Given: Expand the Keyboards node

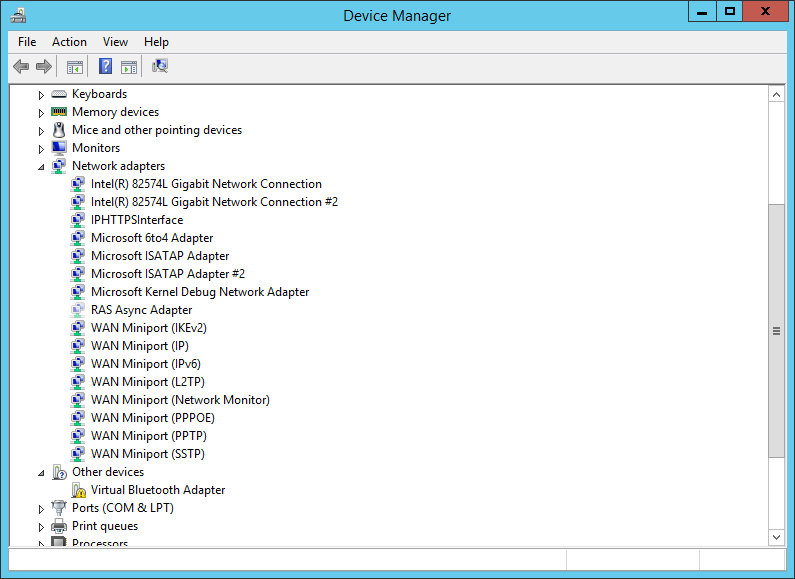Looking at the screenshot, I should click(x=41, y=95).
